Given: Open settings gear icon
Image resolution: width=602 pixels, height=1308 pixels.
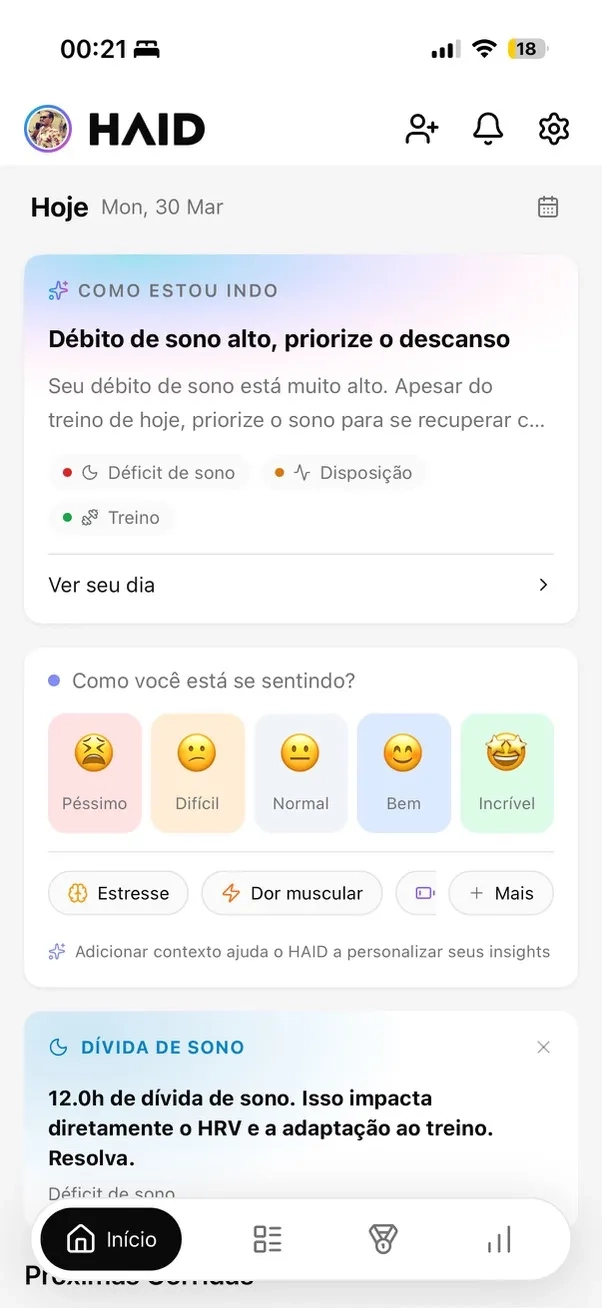Looking at the screenshot, I should [554, 128].
